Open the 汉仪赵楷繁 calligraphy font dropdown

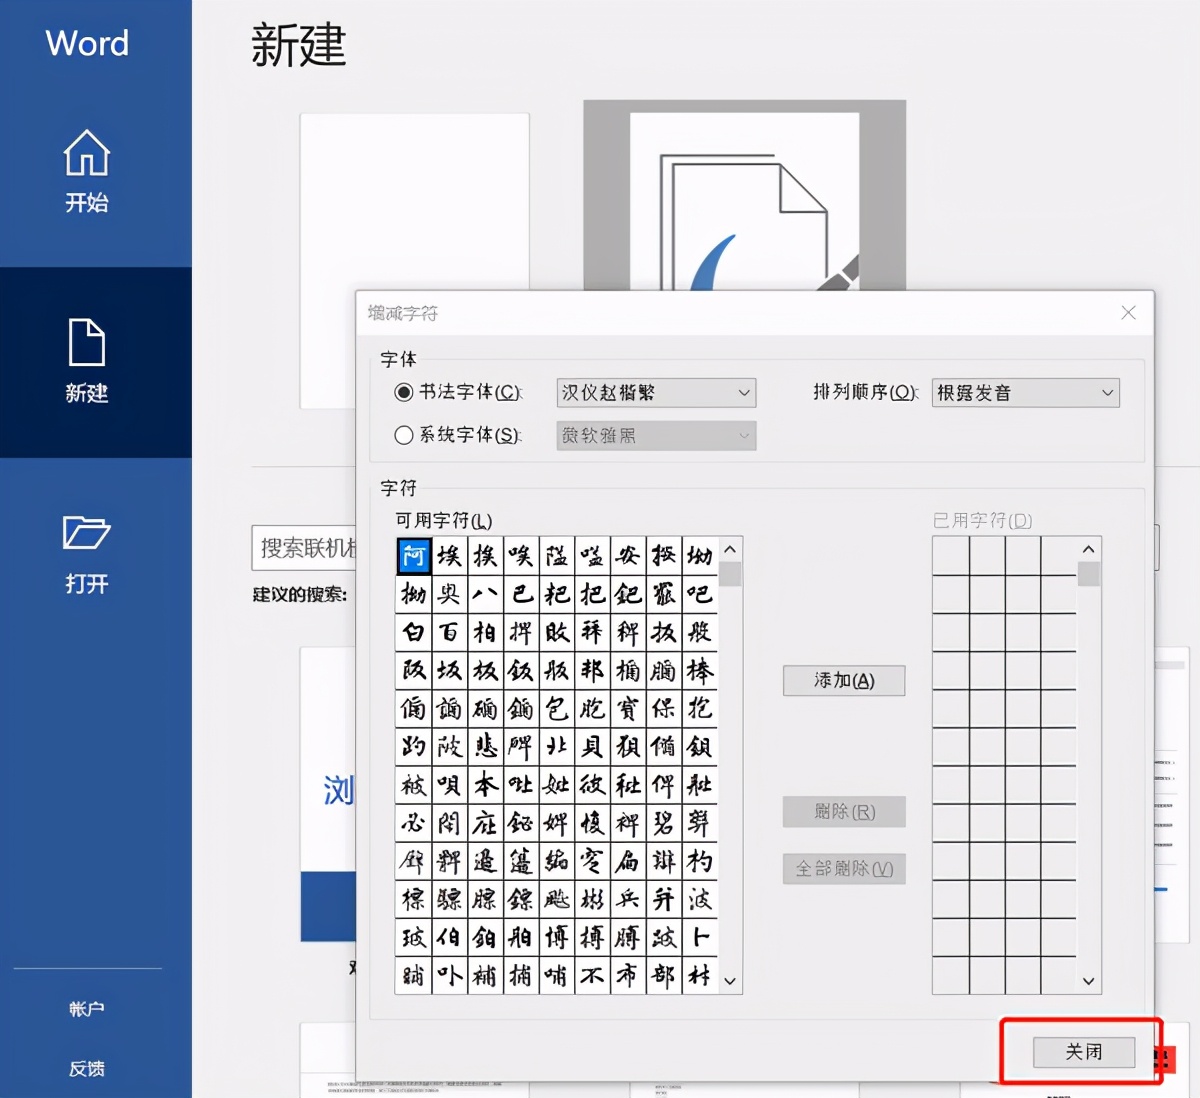coord(656,393)
